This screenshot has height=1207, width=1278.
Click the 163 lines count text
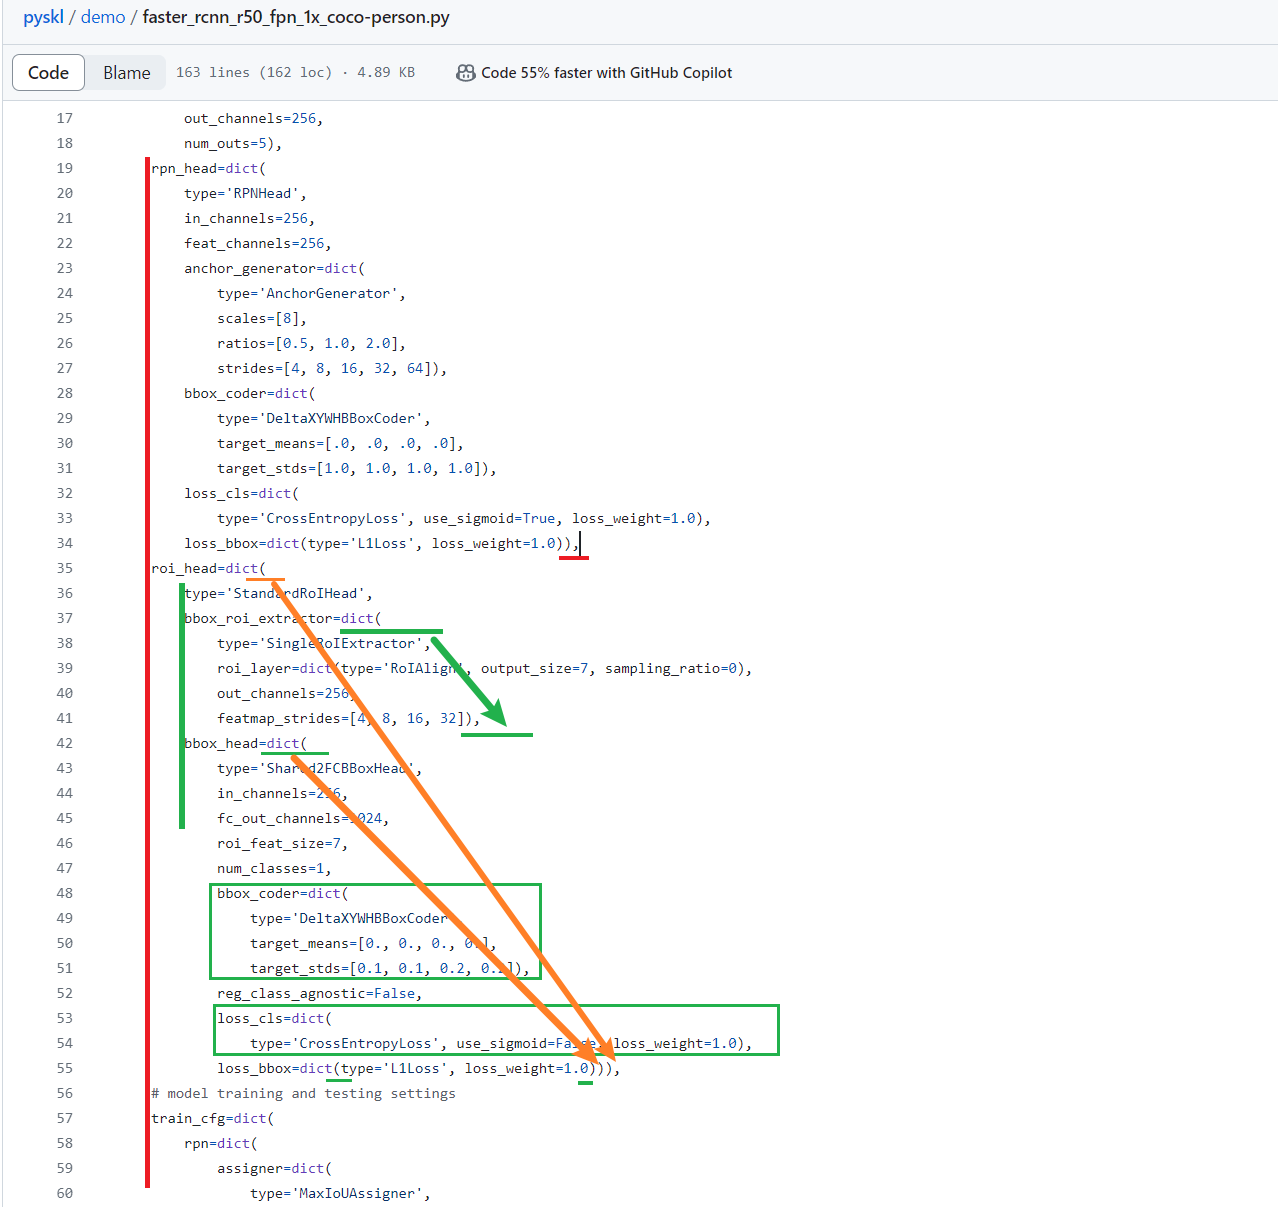coord(210,72)
